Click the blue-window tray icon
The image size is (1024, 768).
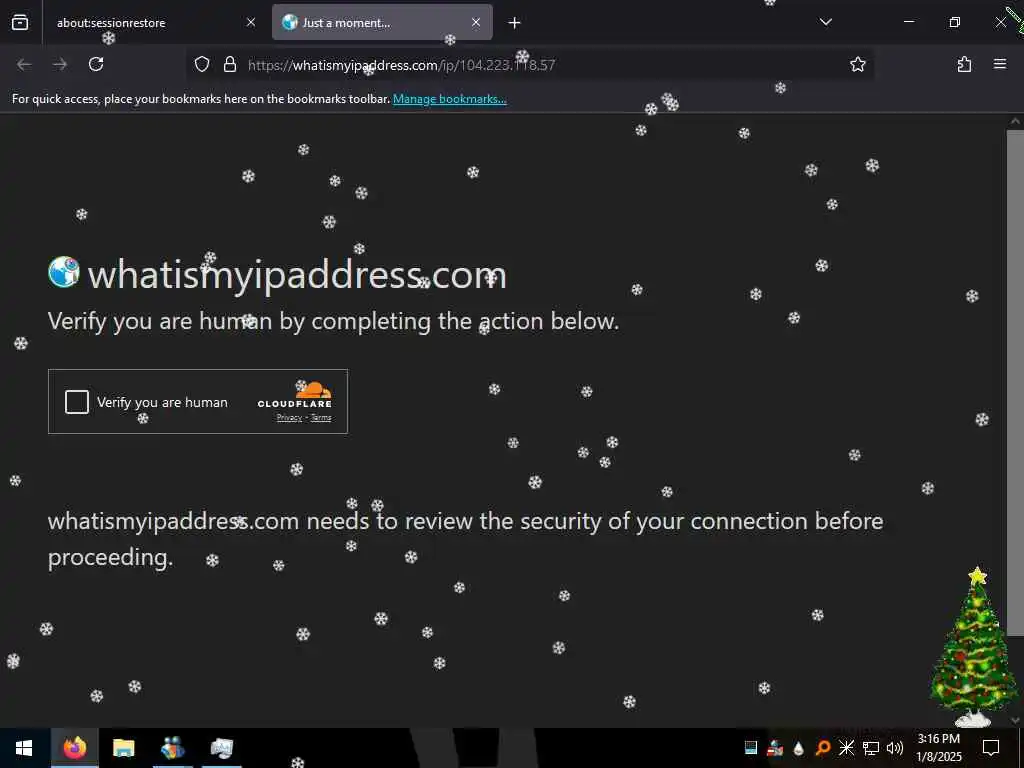[751, 748]
